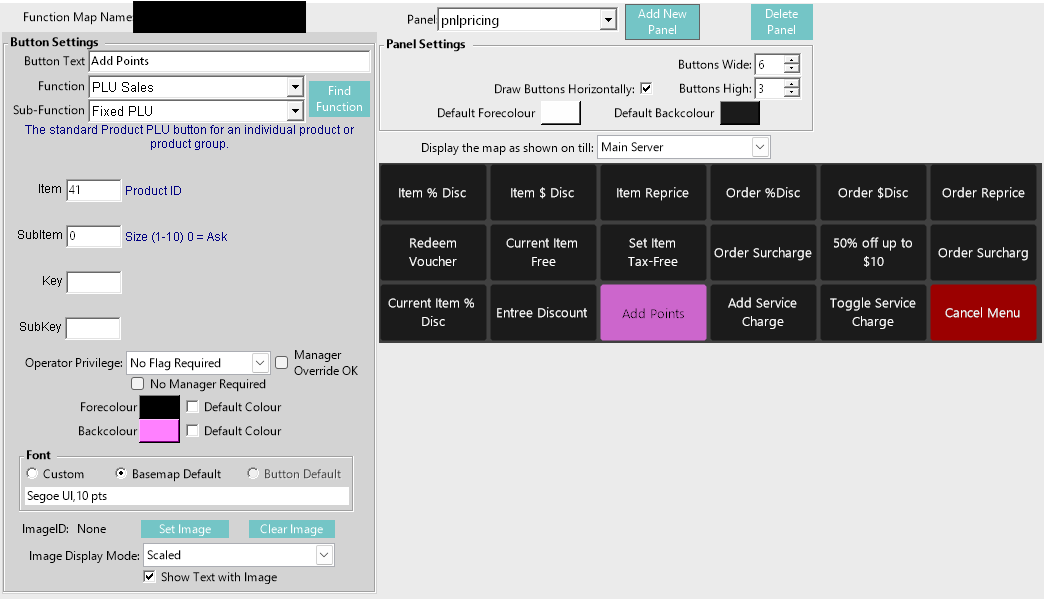Click the Button Text input field
Image resolution: width=1044 pixels, height=599 pixels.
point(228,62)
